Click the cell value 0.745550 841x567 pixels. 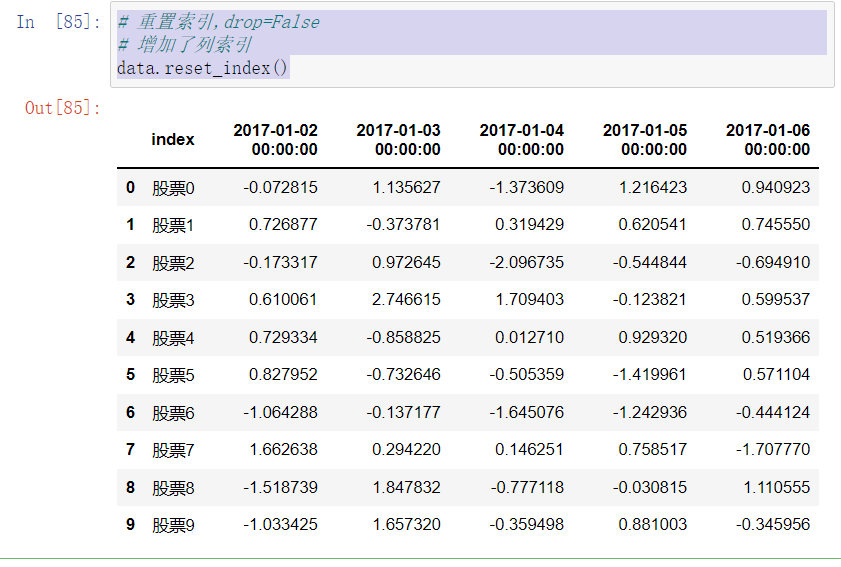[776, 224]
